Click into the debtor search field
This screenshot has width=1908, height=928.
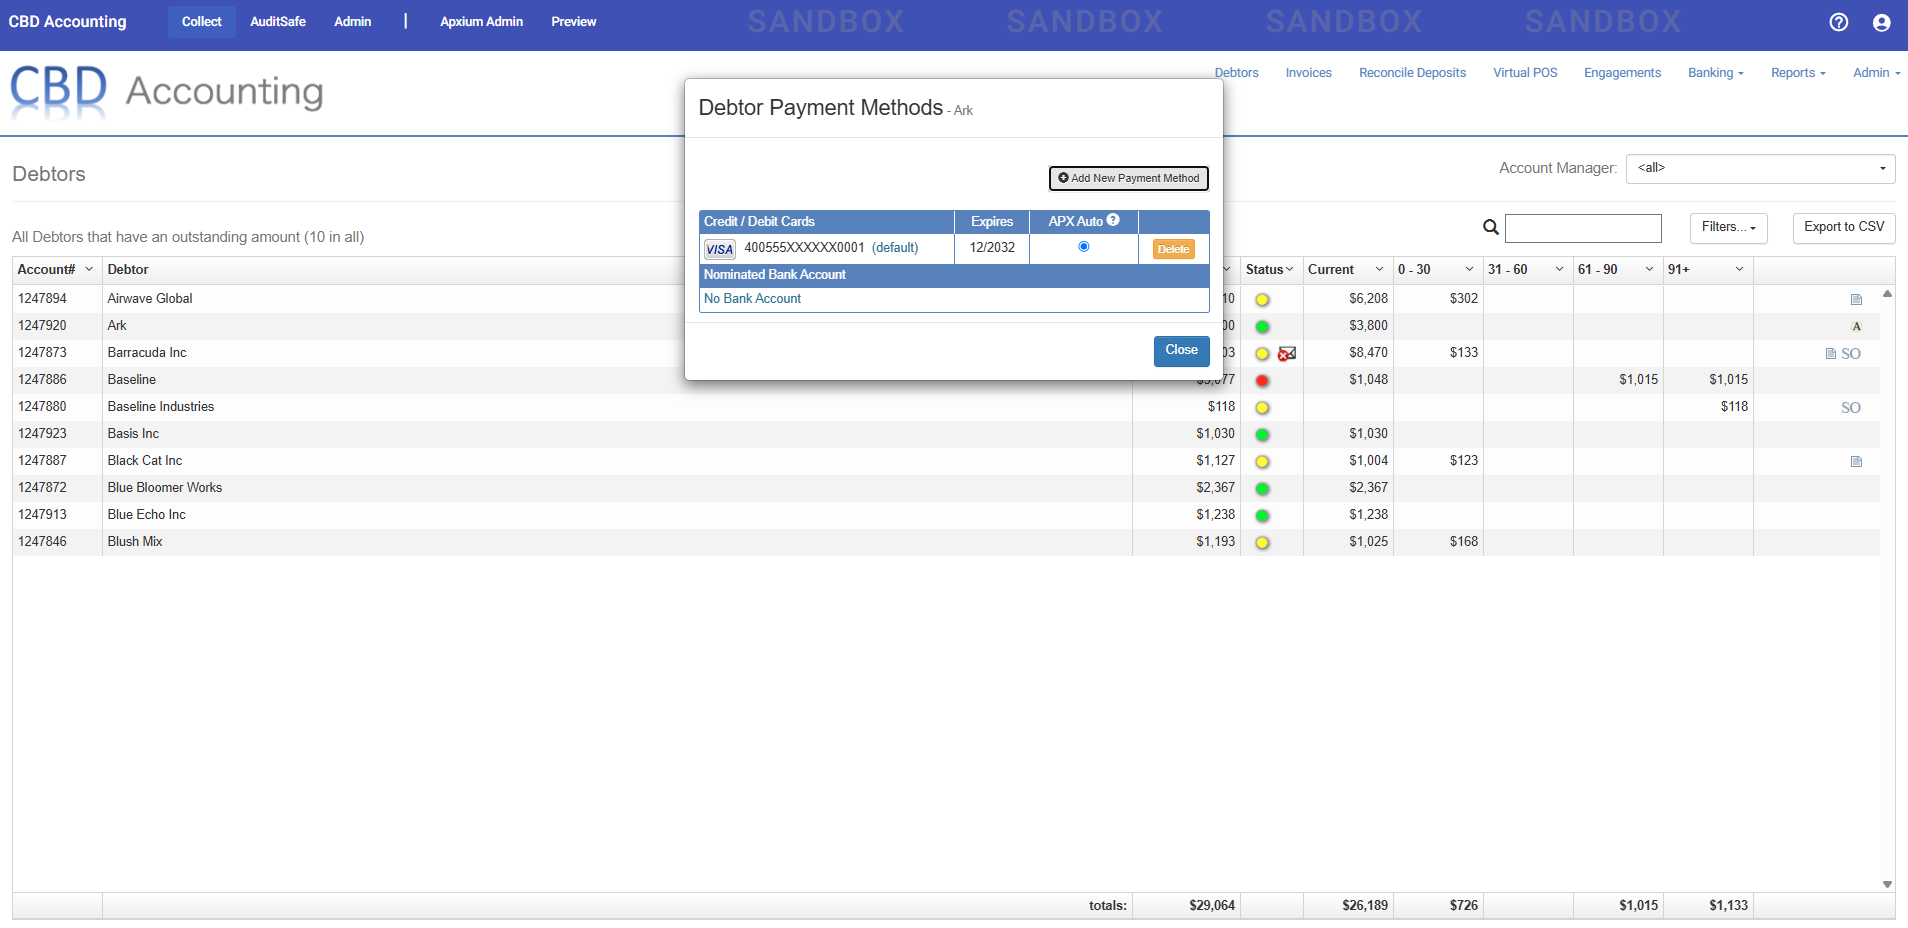click(x=1583, y=228)
